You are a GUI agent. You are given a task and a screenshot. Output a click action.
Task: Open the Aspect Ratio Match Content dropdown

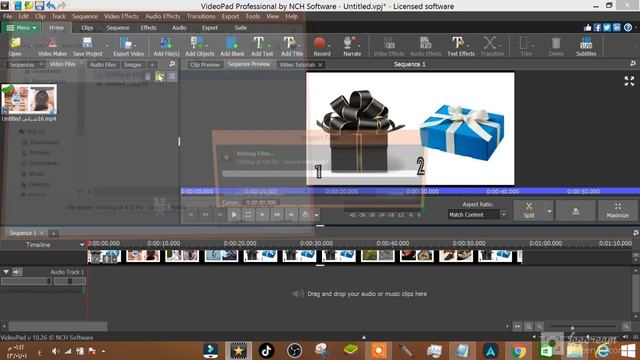pyautogui.click(x=477, y=215)
